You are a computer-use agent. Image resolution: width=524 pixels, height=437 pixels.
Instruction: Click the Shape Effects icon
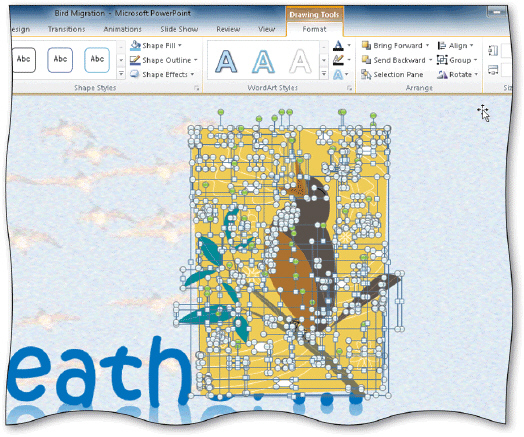(135, 74)
